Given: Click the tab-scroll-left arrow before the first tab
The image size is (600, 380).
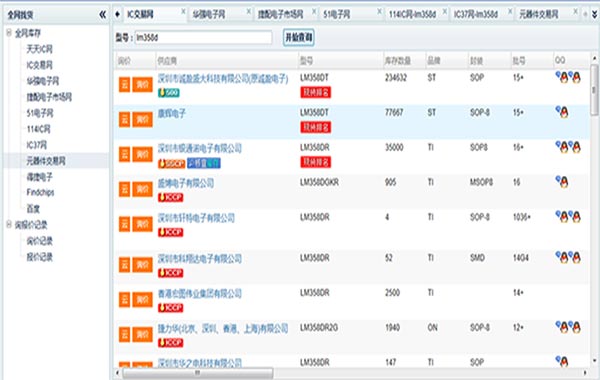Looking at the screenshot, I should [x=117, y=14].
